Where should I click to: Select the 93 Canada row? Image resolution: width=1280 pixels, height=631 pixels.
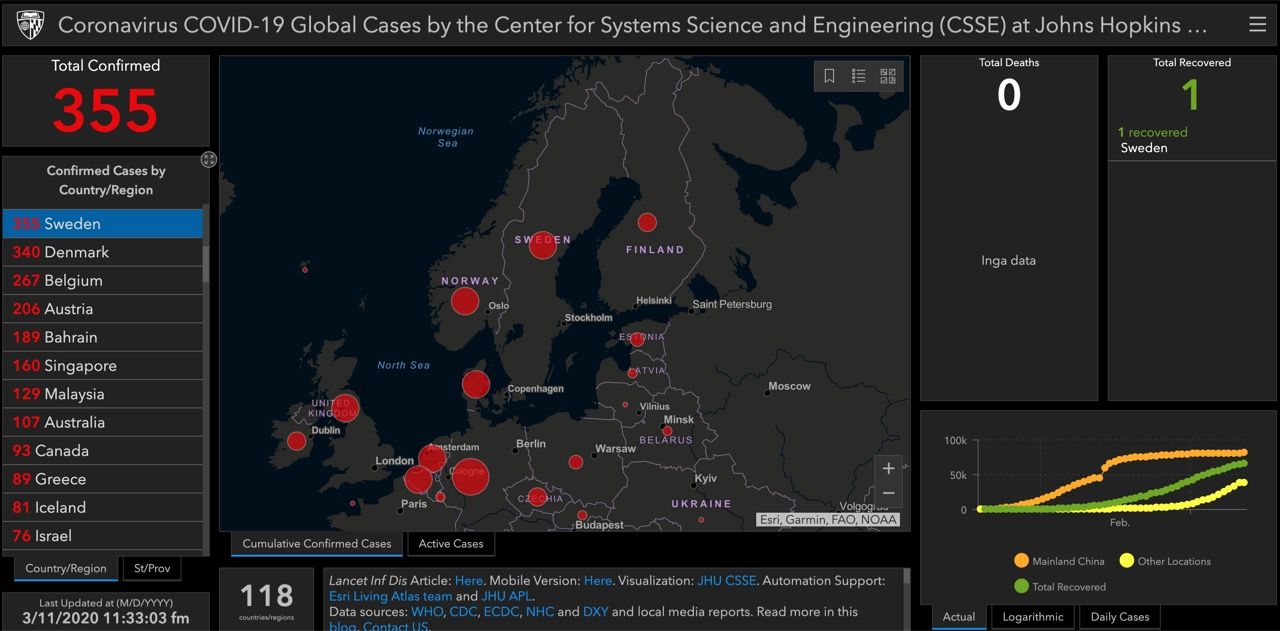(x=102, y=451)
